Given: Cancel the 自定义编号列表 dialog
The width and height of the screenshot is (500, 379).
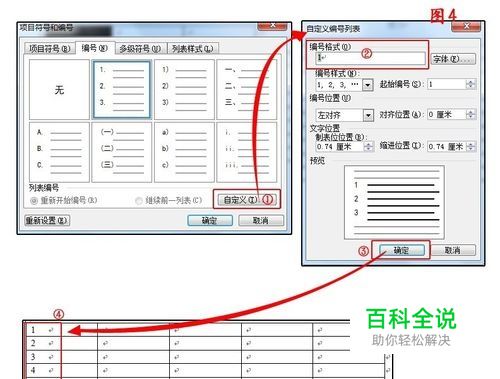Looking at the screenshot, I should 453,250.
